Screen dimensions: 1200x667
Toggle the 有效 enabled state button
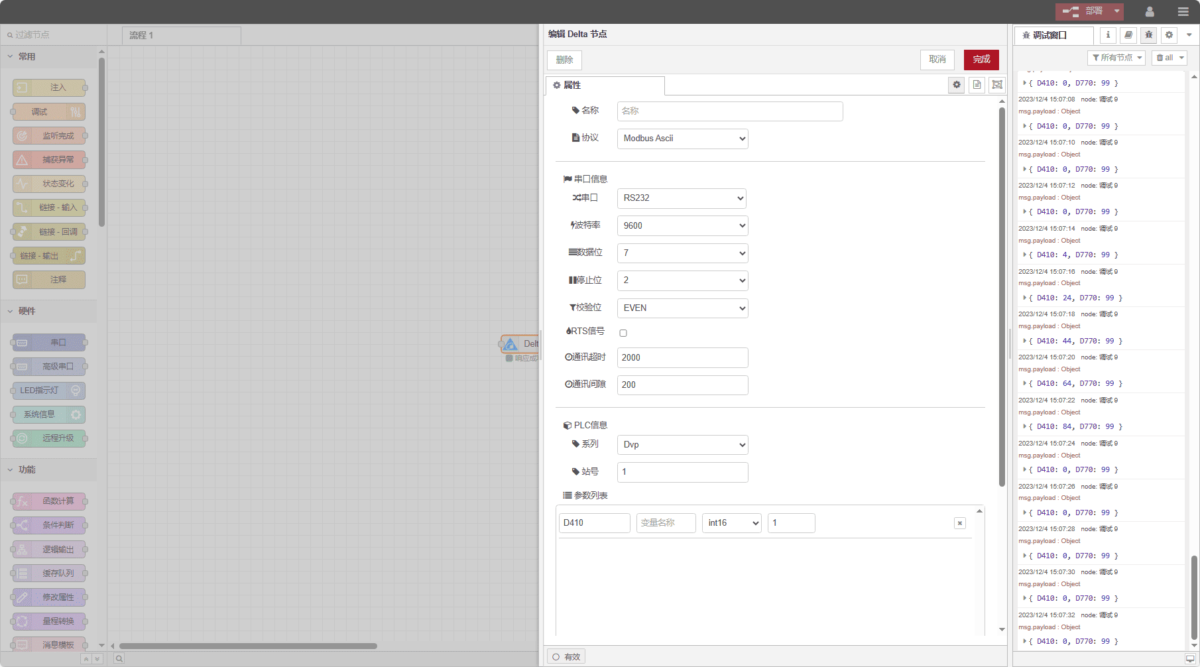pyautogui.click(x=566, y=657)
